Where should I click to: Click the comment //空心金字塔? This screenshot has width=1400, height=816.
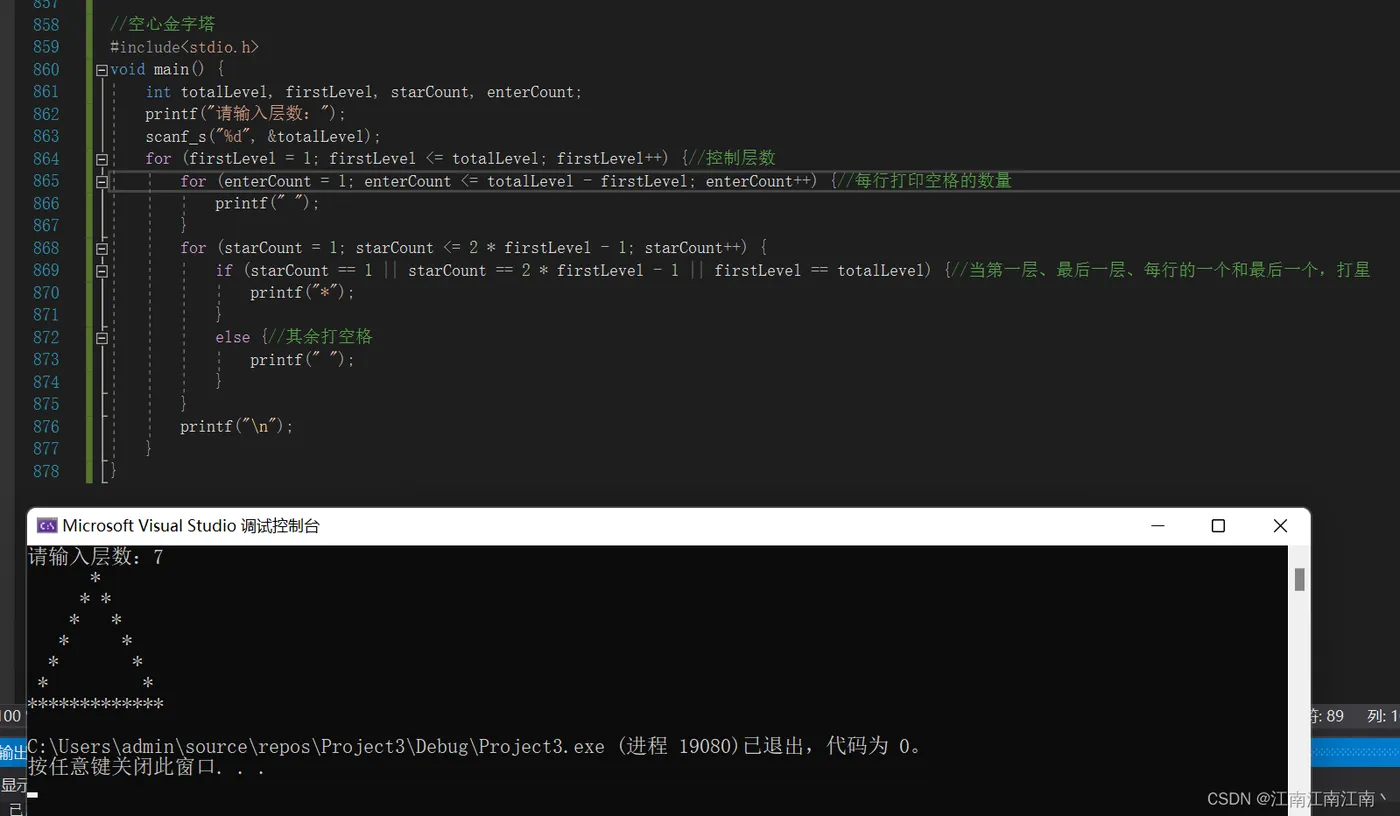point(162,24)
